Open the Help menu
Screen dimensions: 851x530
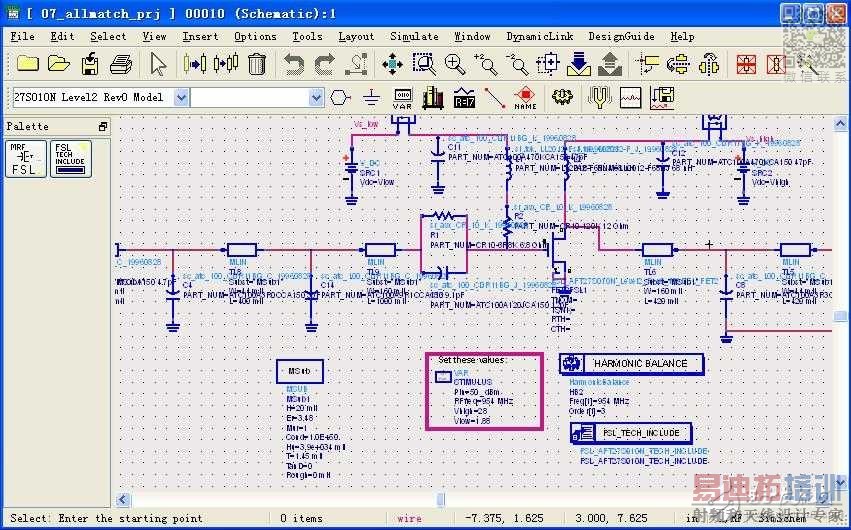pyautogui.click(x=682, y=36)
